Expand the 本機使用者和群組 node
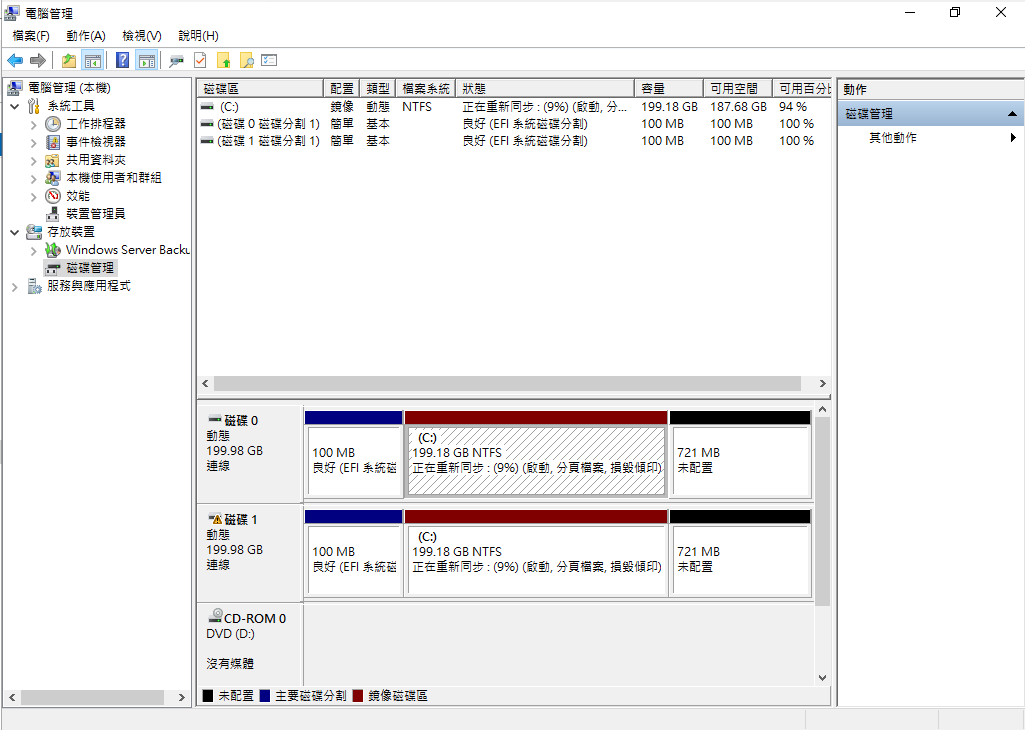This screenshot has width=1025, height=730. [x=33, y=178]
